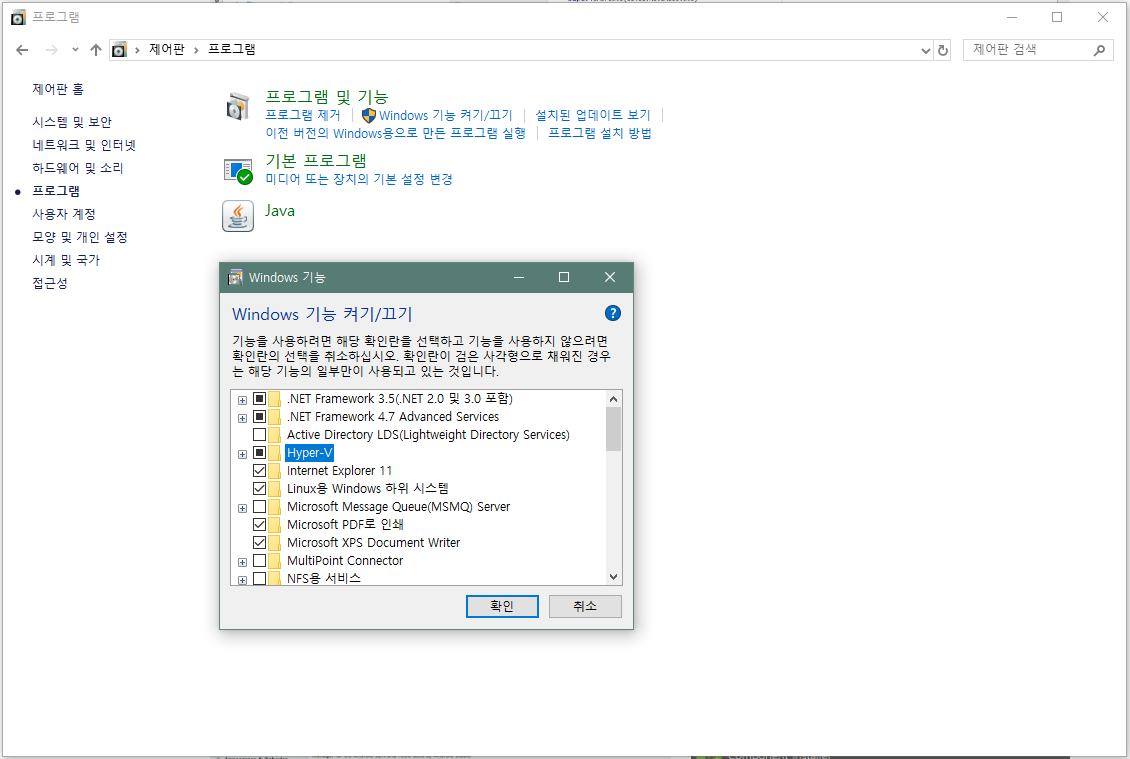Click scroll down arrow in features list
Viewport: 1130px width, 759px height.
(x=613, y=577)
